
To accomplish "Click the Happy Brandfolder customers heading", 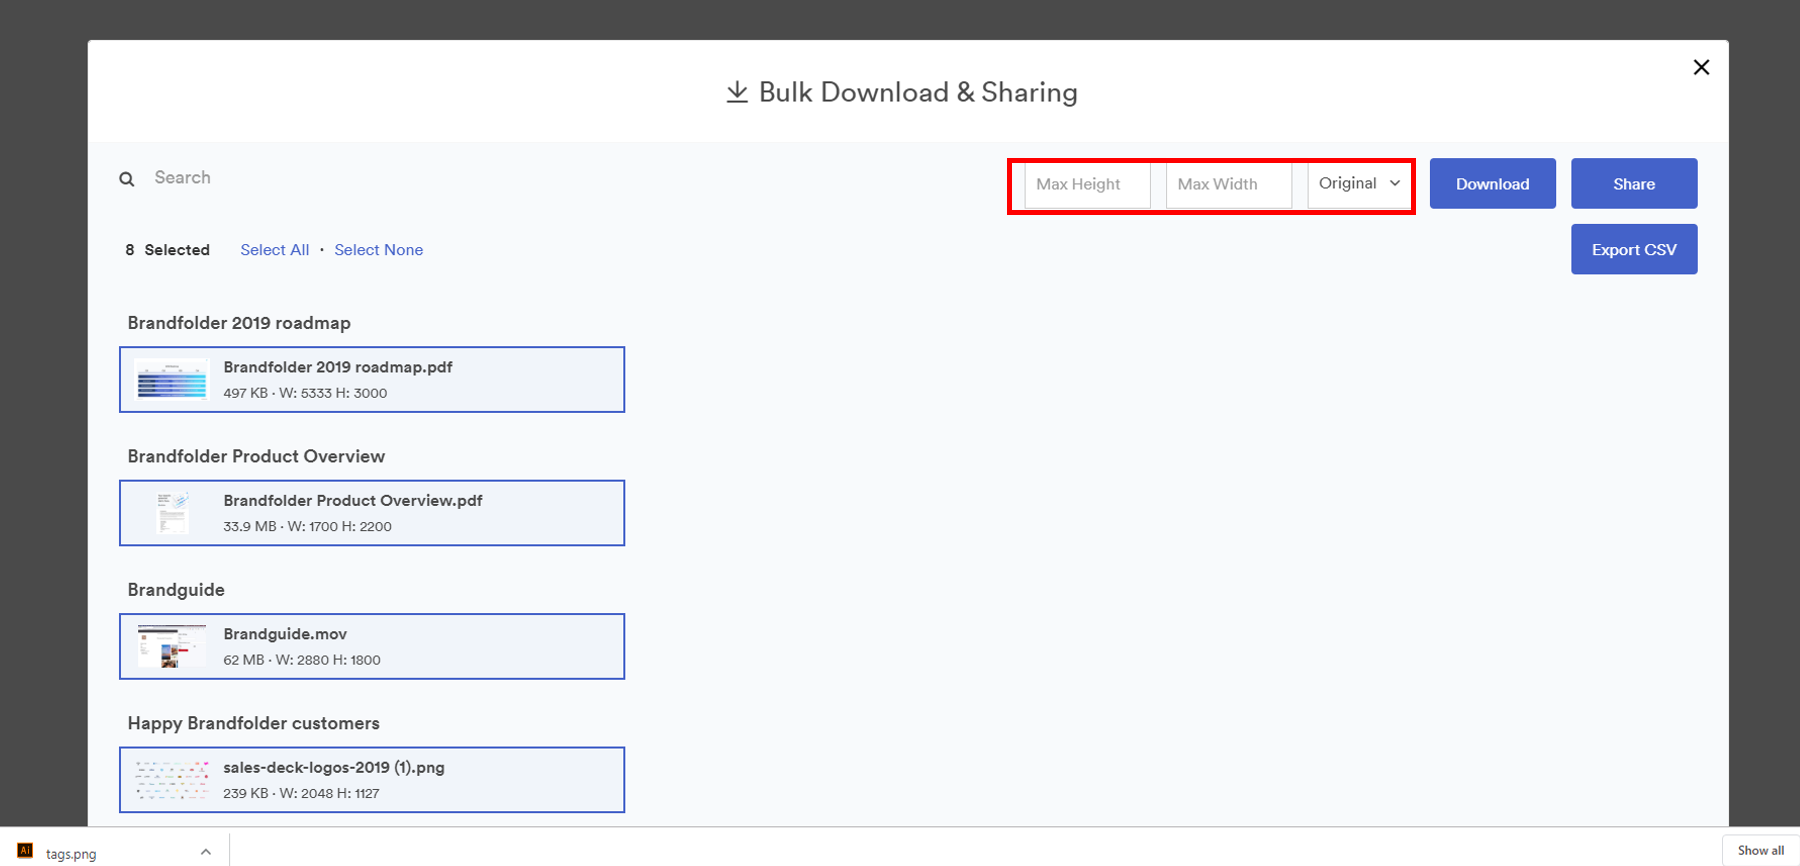I will tap(254, 723).
